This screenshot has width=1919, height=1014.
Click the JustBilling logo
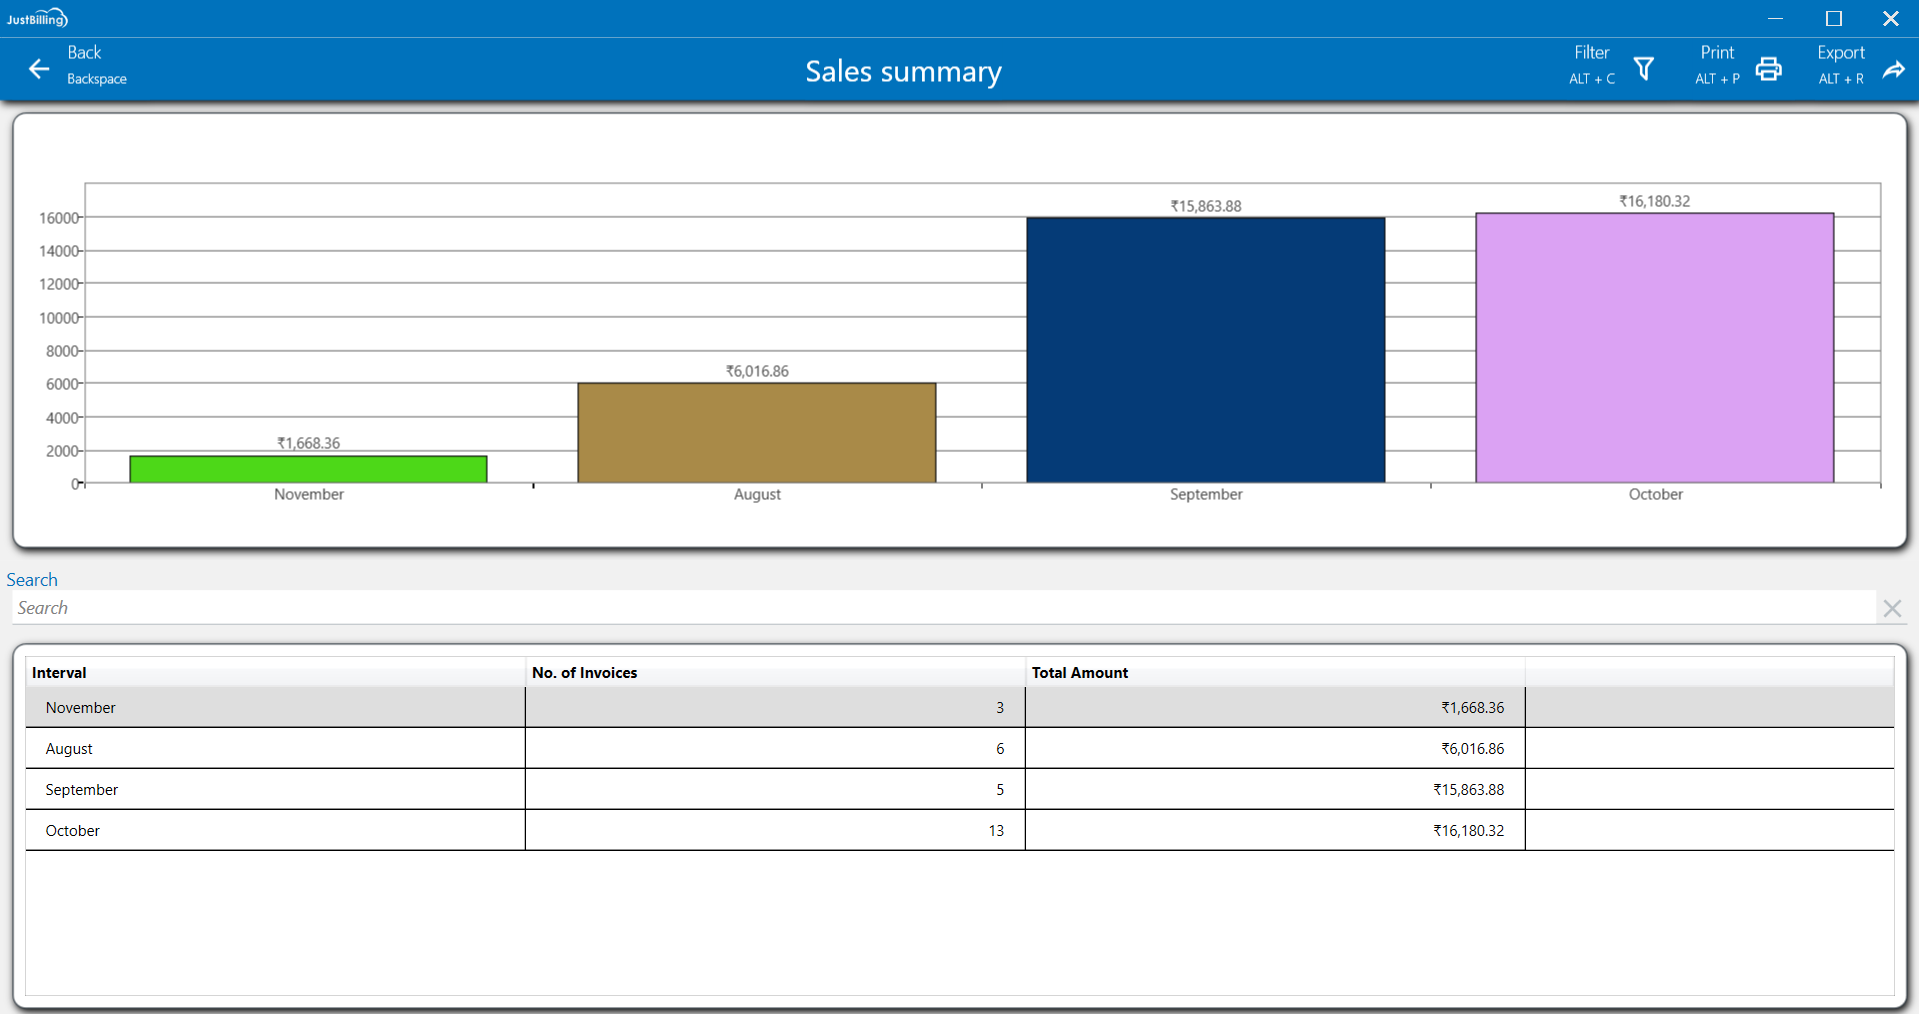pos(37,18)
